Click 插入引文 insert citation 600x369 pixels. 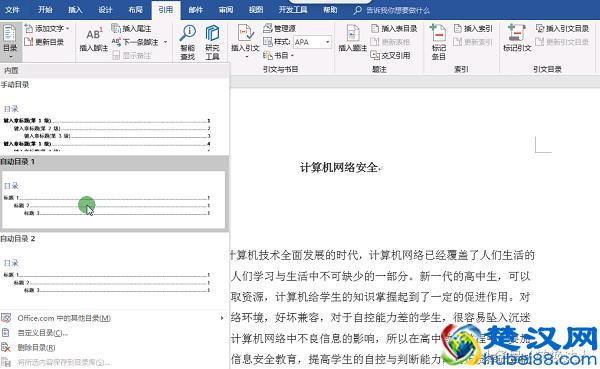pyautogui.click(x=245, y=41)
